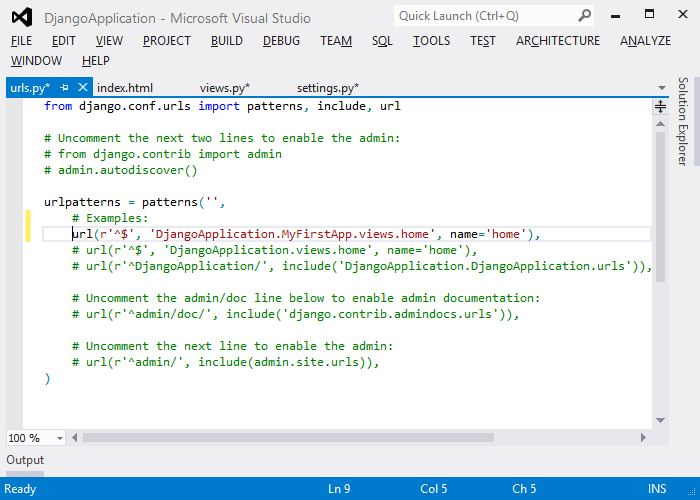
Task: Click the '# Uncomment the next line to enable' comment
Action: click(x=233, y=346)
